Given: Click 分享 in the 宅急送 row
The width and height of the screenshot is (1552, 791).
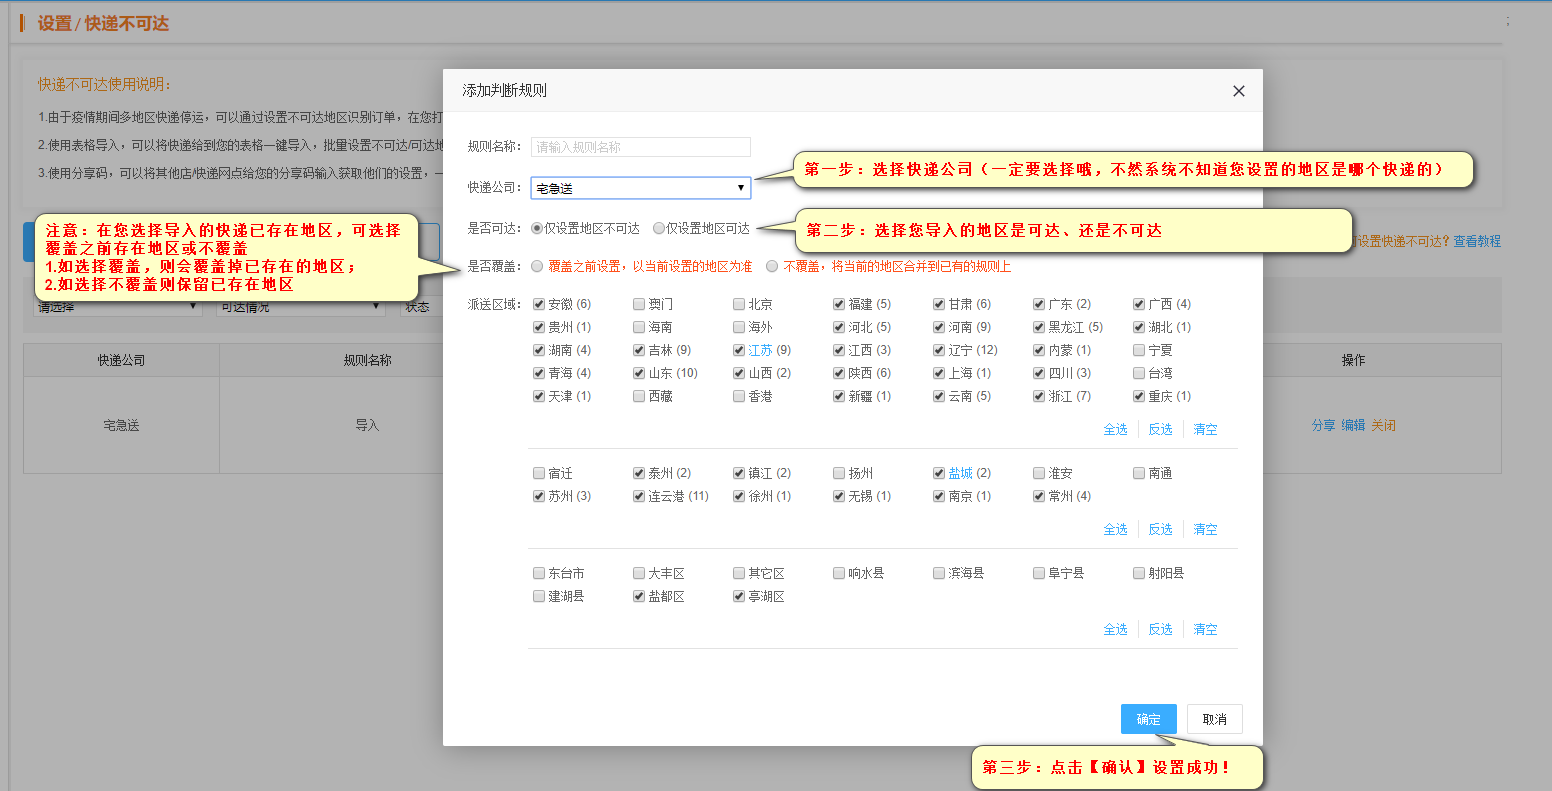Looking at the screenshot, I should [x=1323, y=425].
